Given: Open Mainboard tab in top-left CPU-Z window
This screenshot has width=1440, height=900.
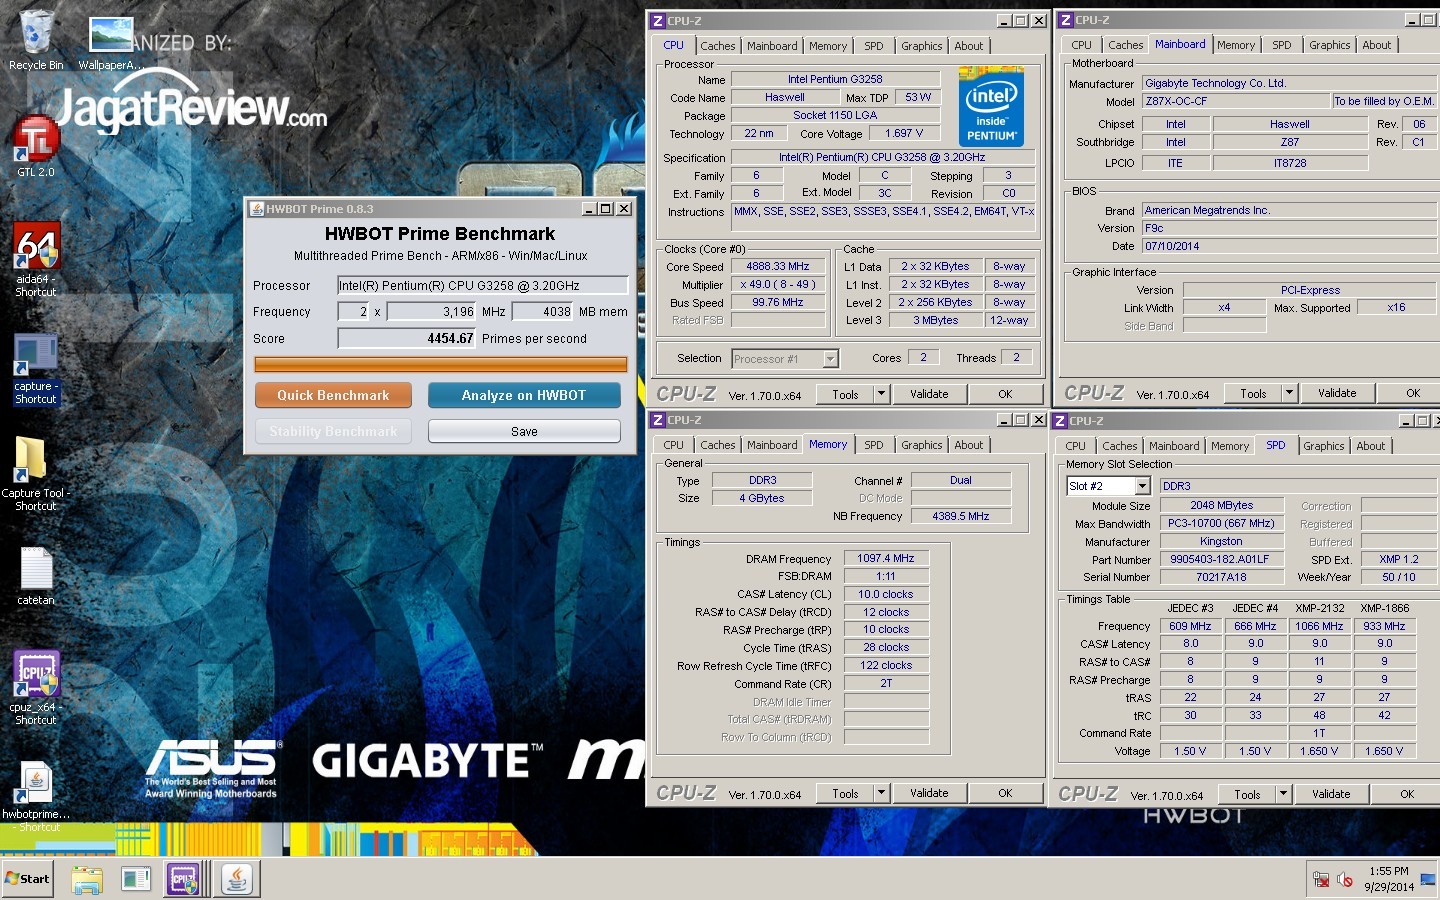Looking at the screenshot, I should pyautogui.click(x=772, y=46).
